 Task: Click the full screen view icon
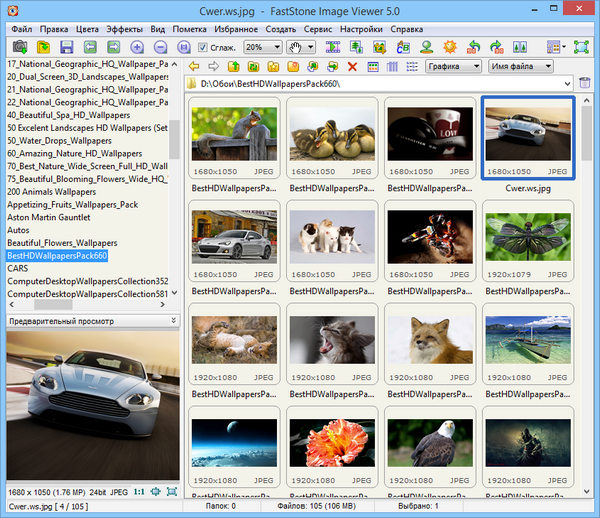click(581, 47)
